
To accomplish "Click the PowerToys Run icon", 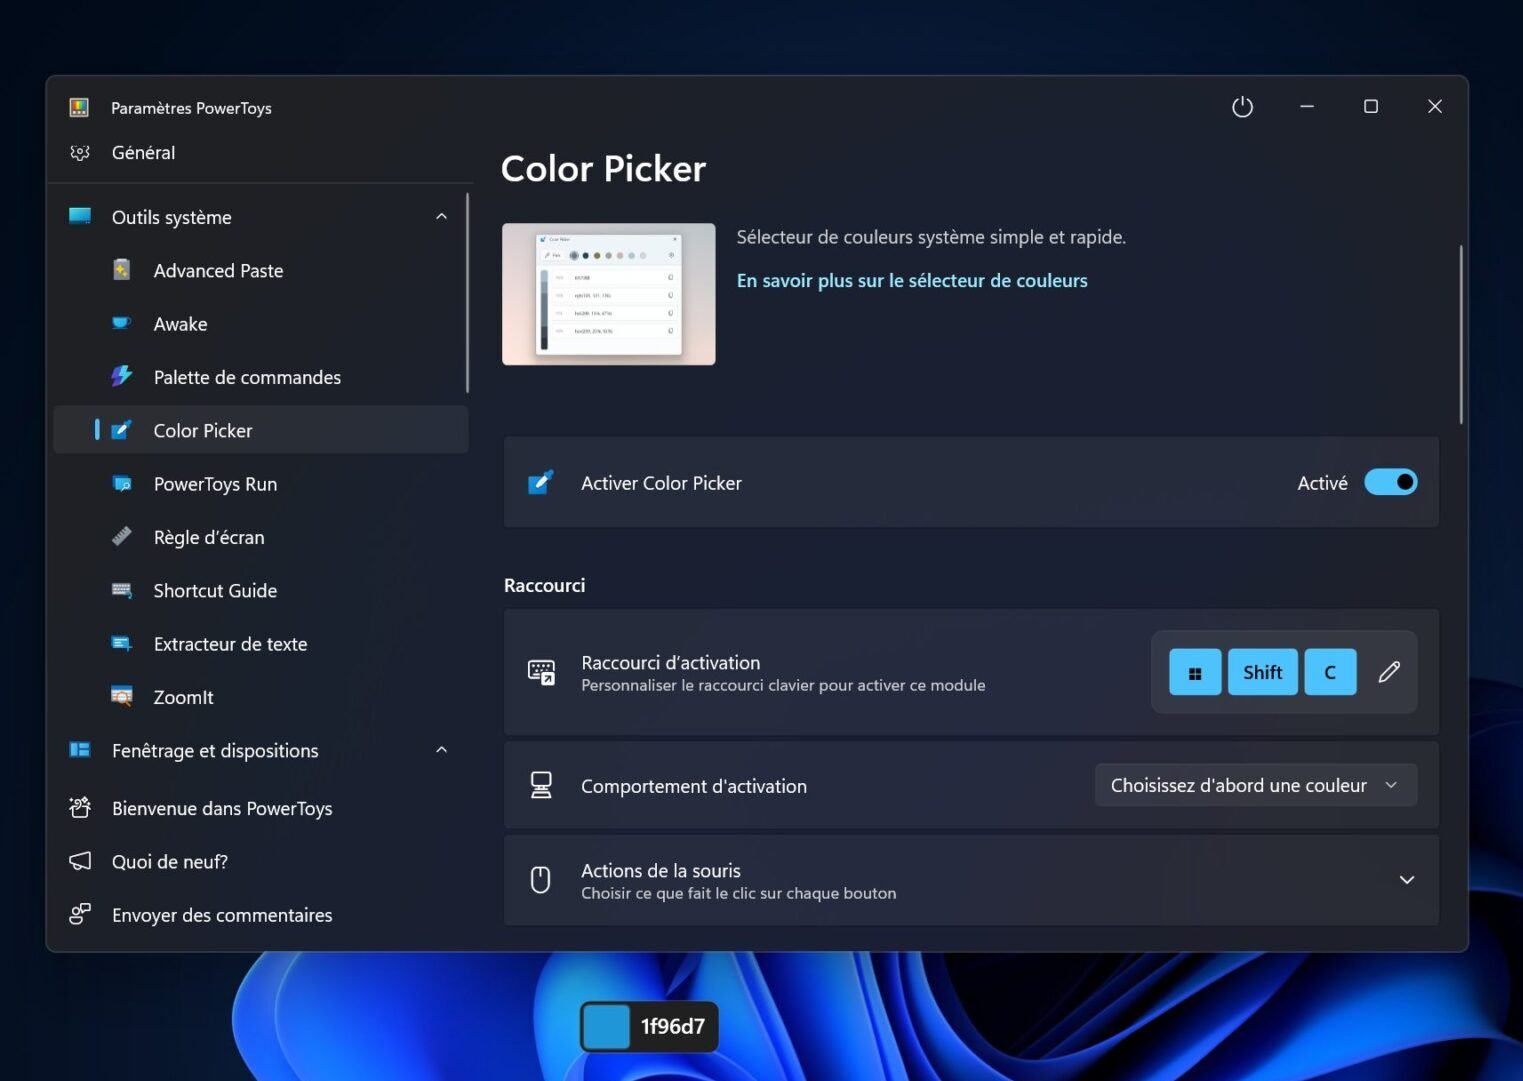I will (121, 483).
